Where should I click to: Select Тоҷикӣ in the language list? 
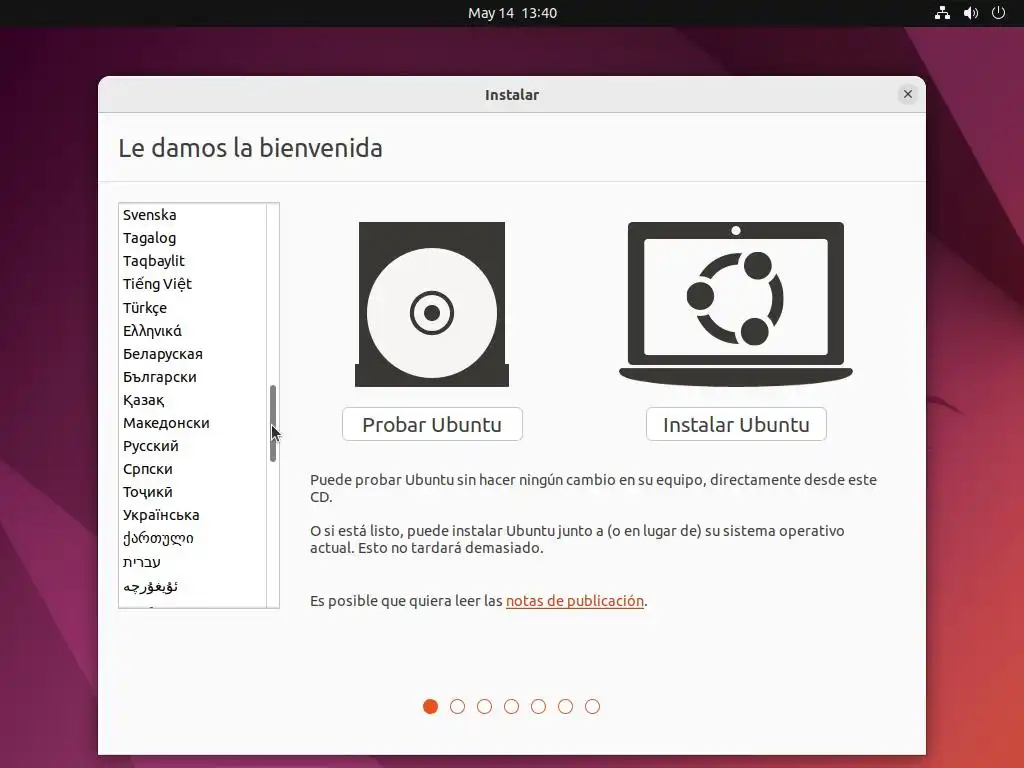point(193,492)
